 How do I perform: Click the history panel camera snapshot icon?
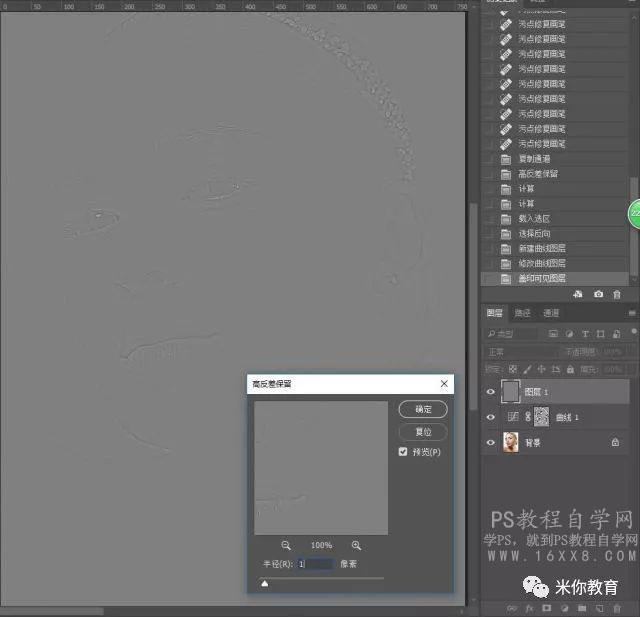(x=598, y=294)
